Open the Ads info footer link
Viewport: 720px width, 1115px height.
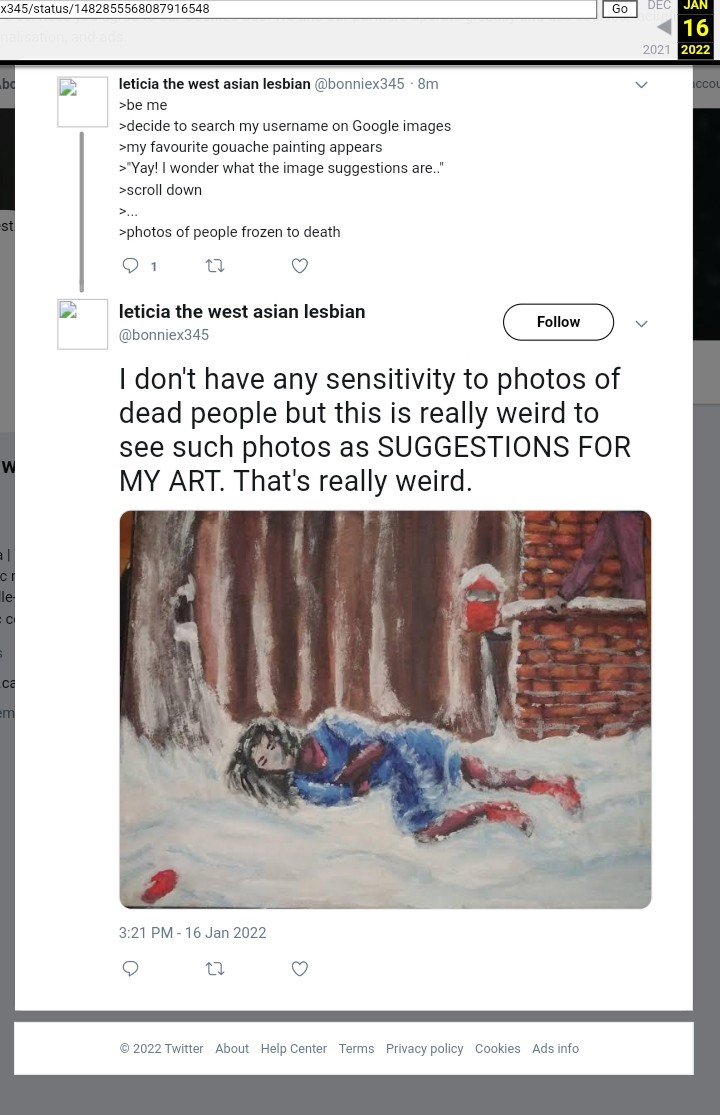point(555,1048)
